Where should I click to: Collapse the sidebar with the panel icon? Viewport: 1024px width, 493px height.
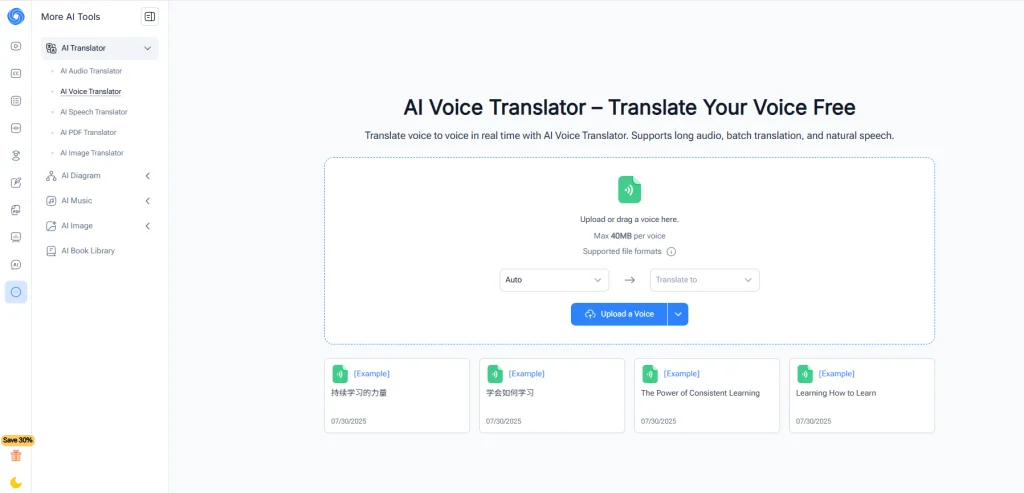[x=150, y=17]
